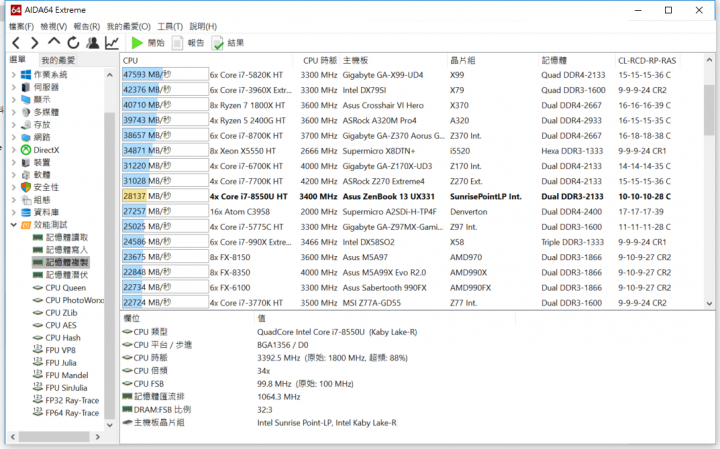Select the 8x Ryzen 7 1800X HT row

(x=412, y=105)
